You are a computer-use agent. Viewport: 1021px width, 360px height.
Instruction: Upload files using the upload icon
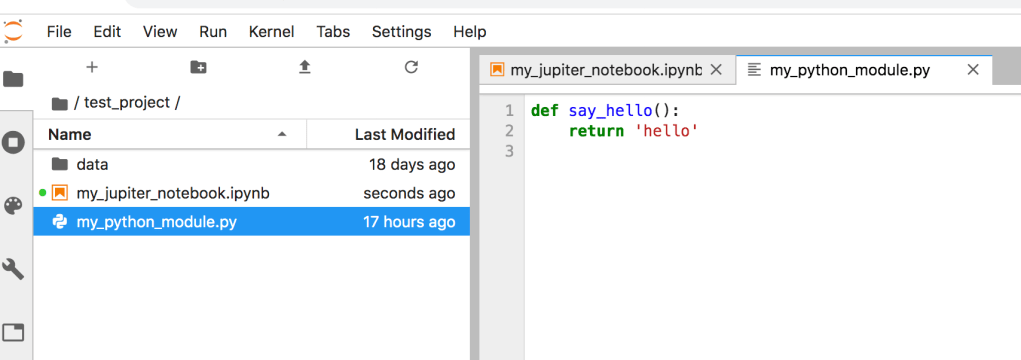tap(304, 66)
